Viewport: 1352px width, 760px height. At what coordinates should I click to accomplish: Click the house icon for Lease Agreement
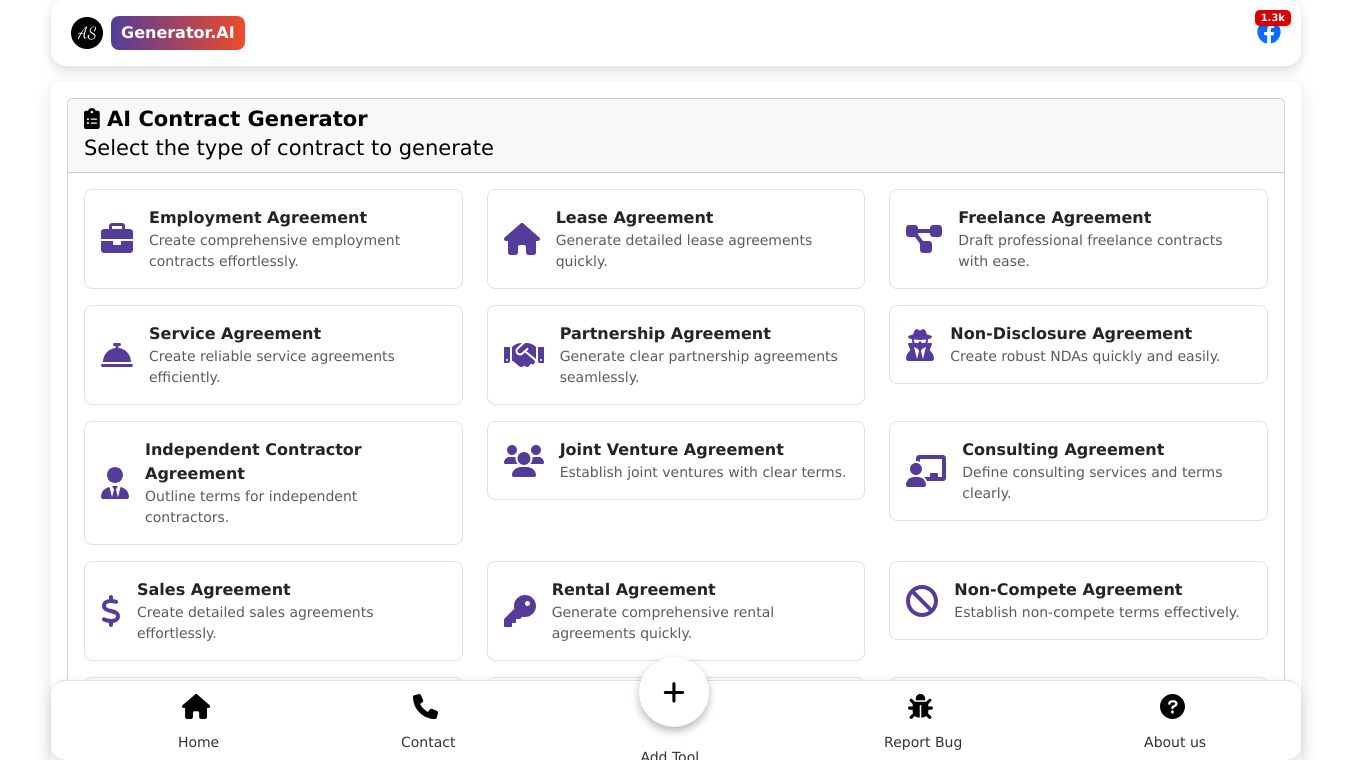point(522,239)
